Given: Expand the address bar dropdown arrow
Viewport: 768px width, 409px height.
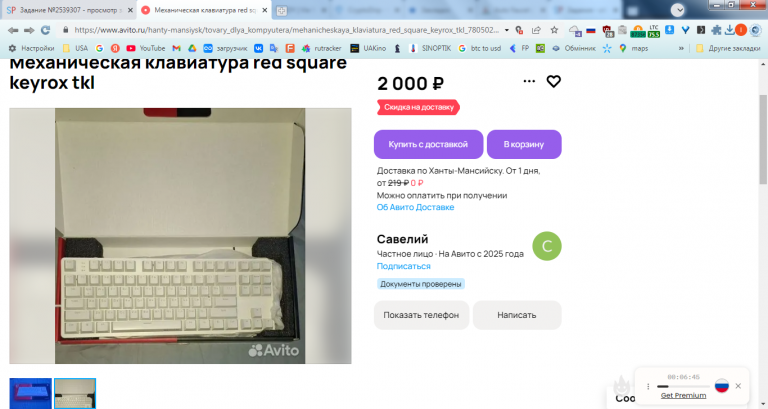Looking at the screenshot, I should point(506,30).
